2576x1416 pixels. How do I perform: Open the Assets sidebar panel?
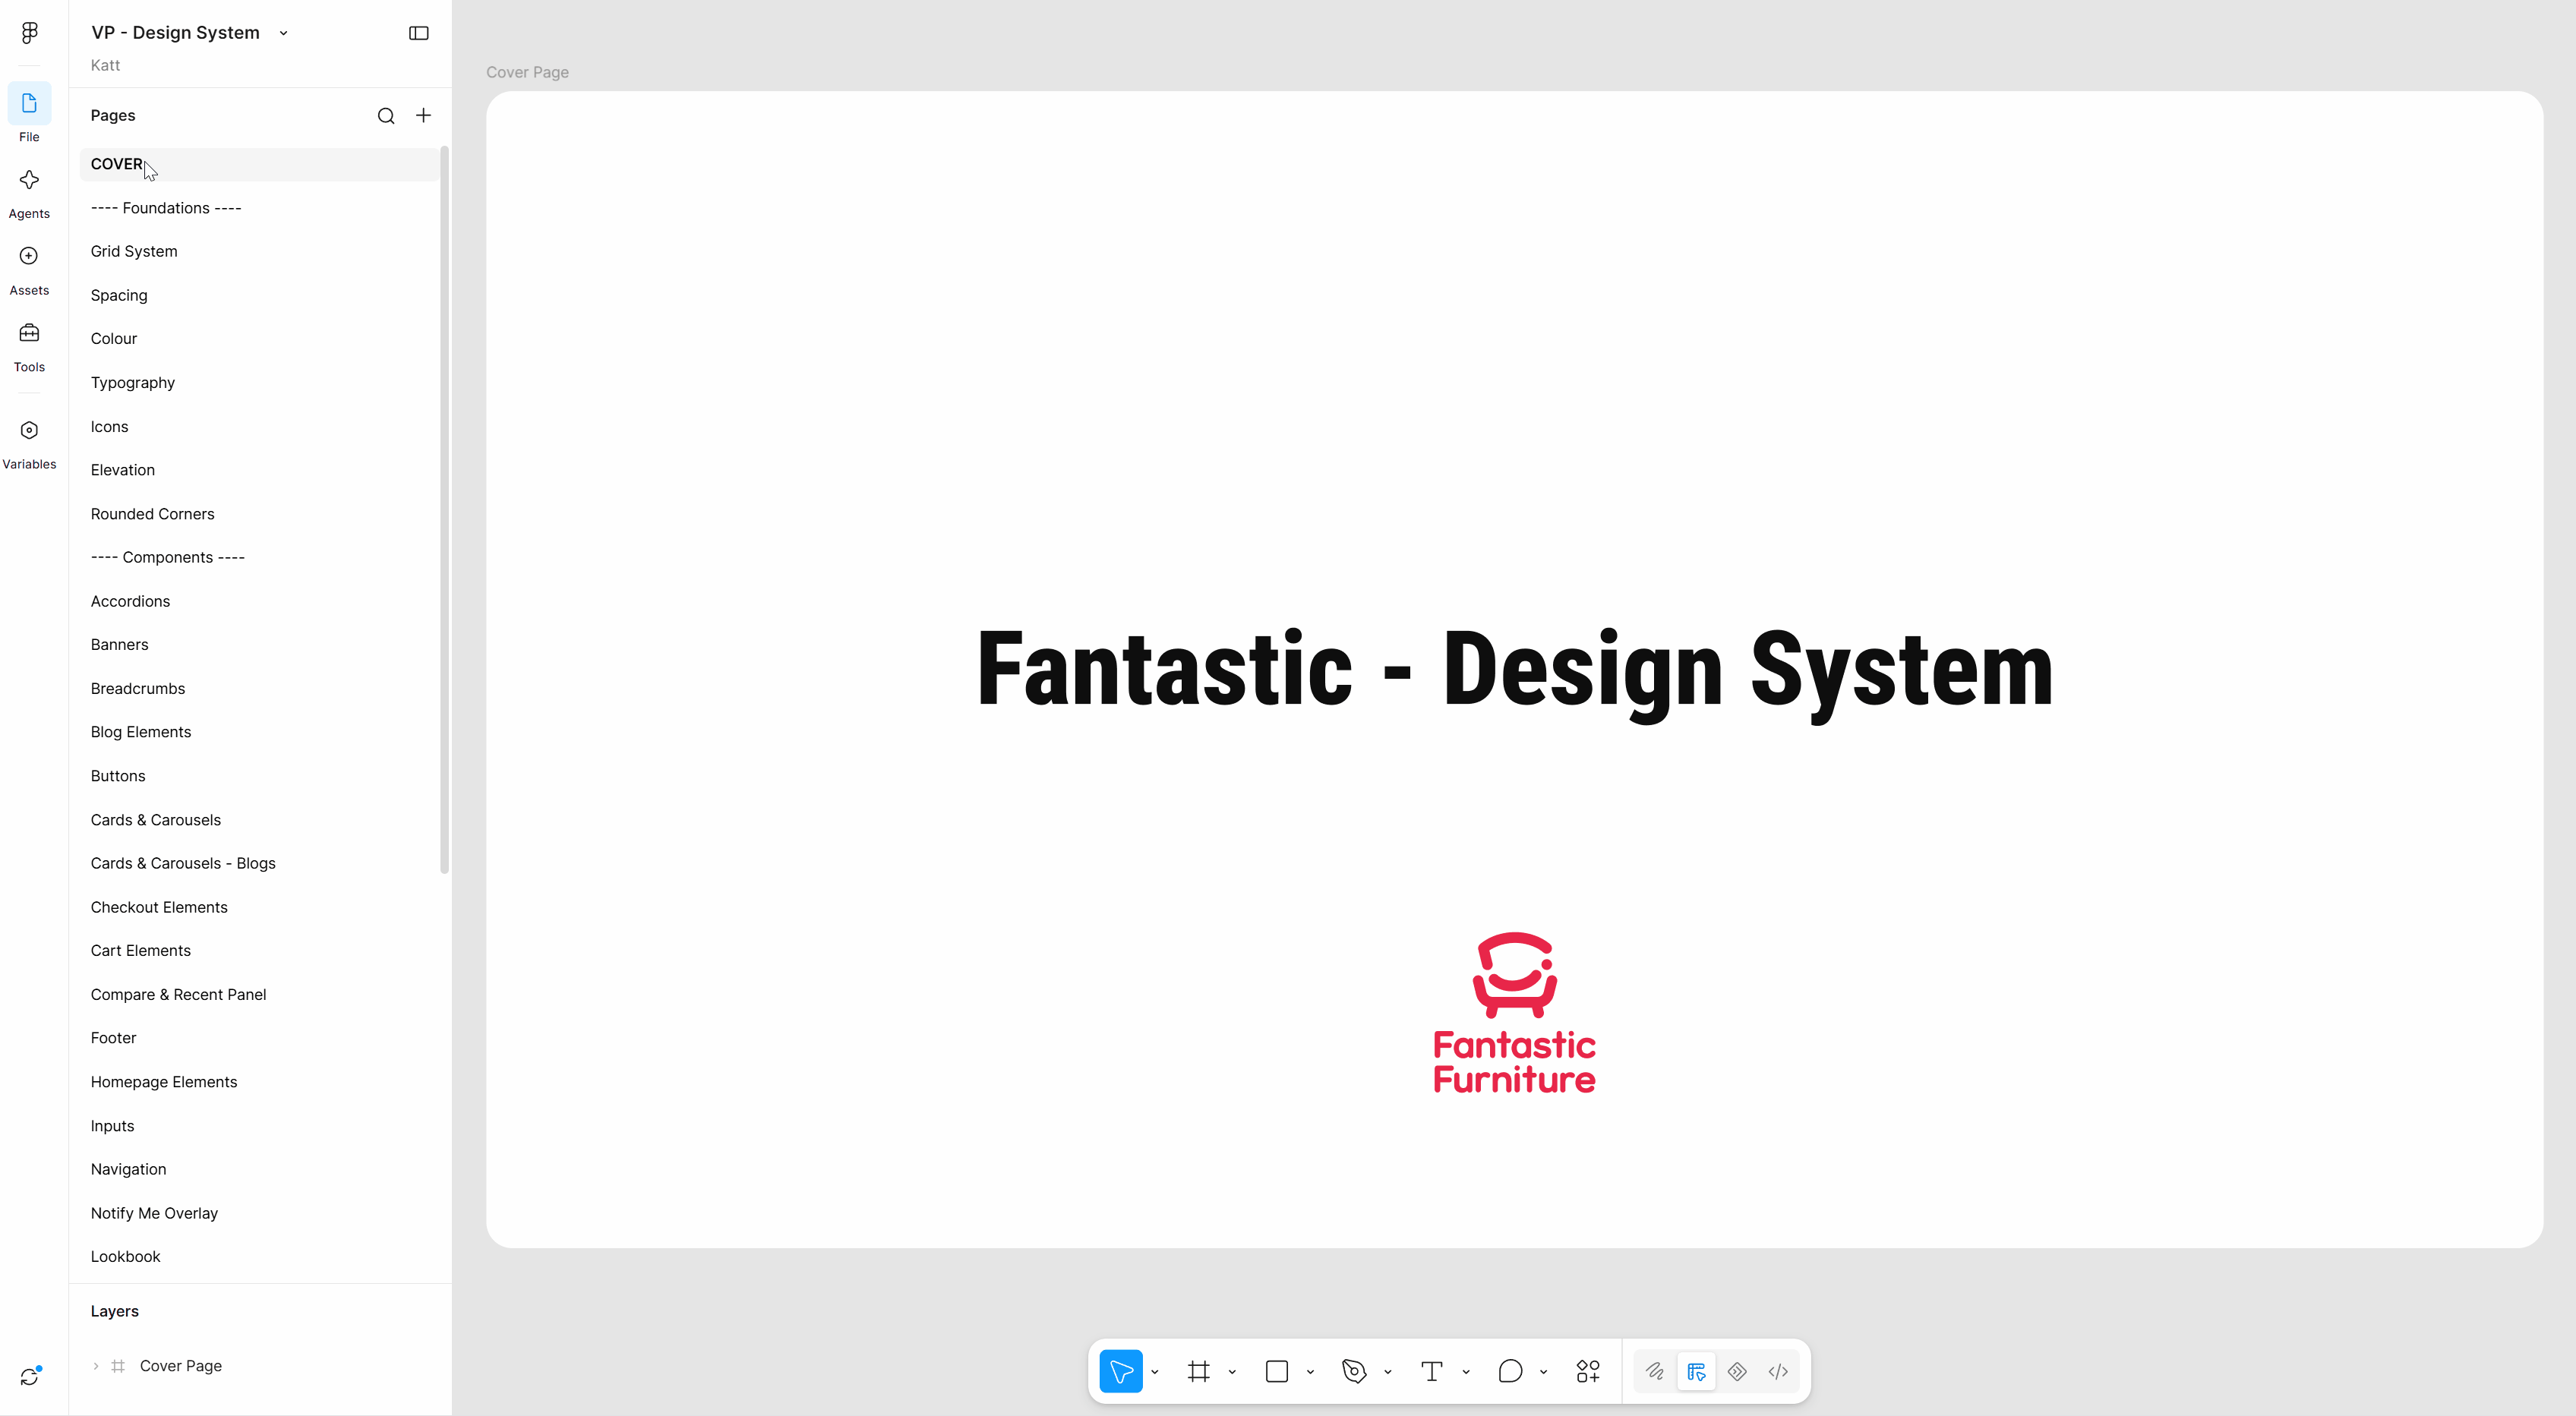pos(29,270)
